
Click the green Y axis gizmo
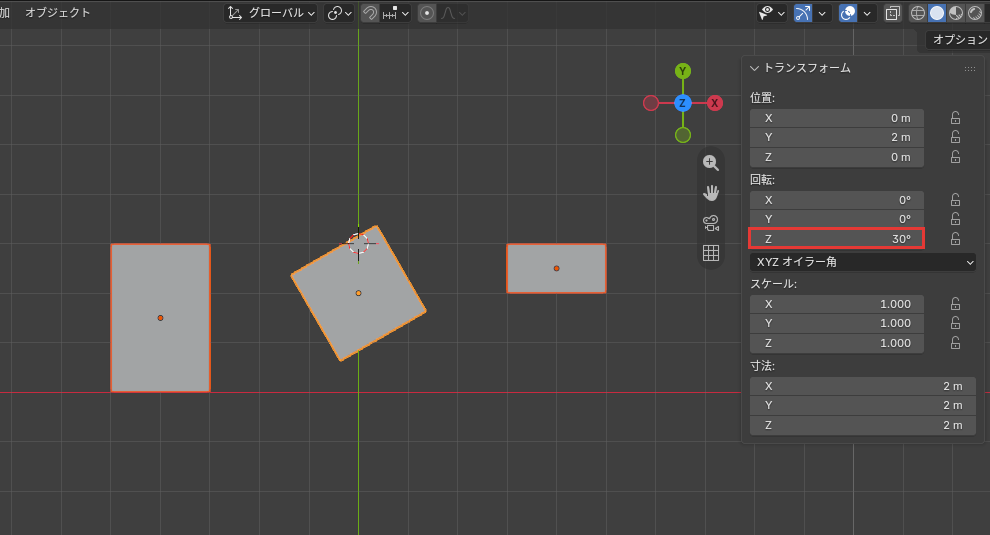(683, 71)
